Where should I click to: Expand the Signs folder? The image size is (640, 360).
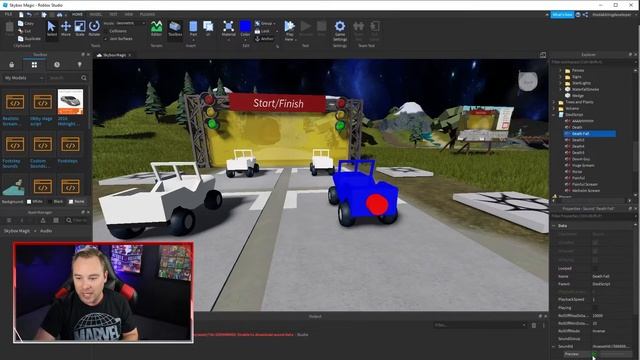[x=560, y=77]
